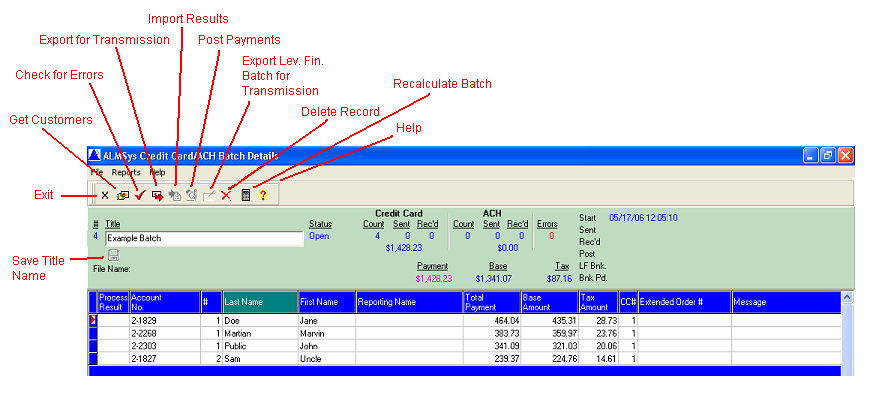Click Export for Transmission toolbar icon
The image size is (877, 400).
point(158,195)
